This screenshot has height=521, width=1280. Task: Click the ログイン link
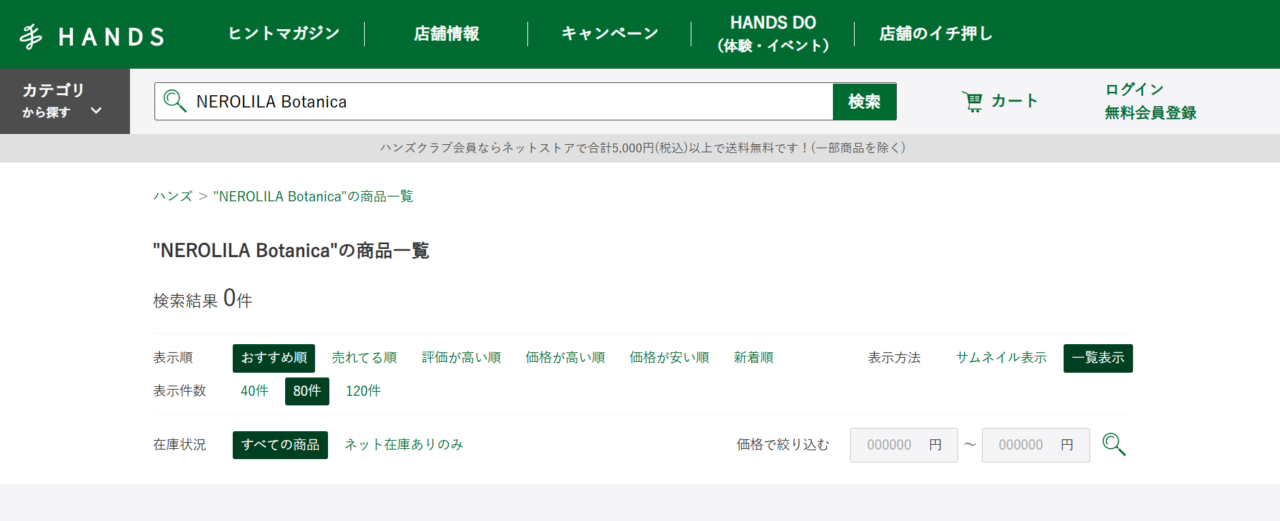point(1134,89)
